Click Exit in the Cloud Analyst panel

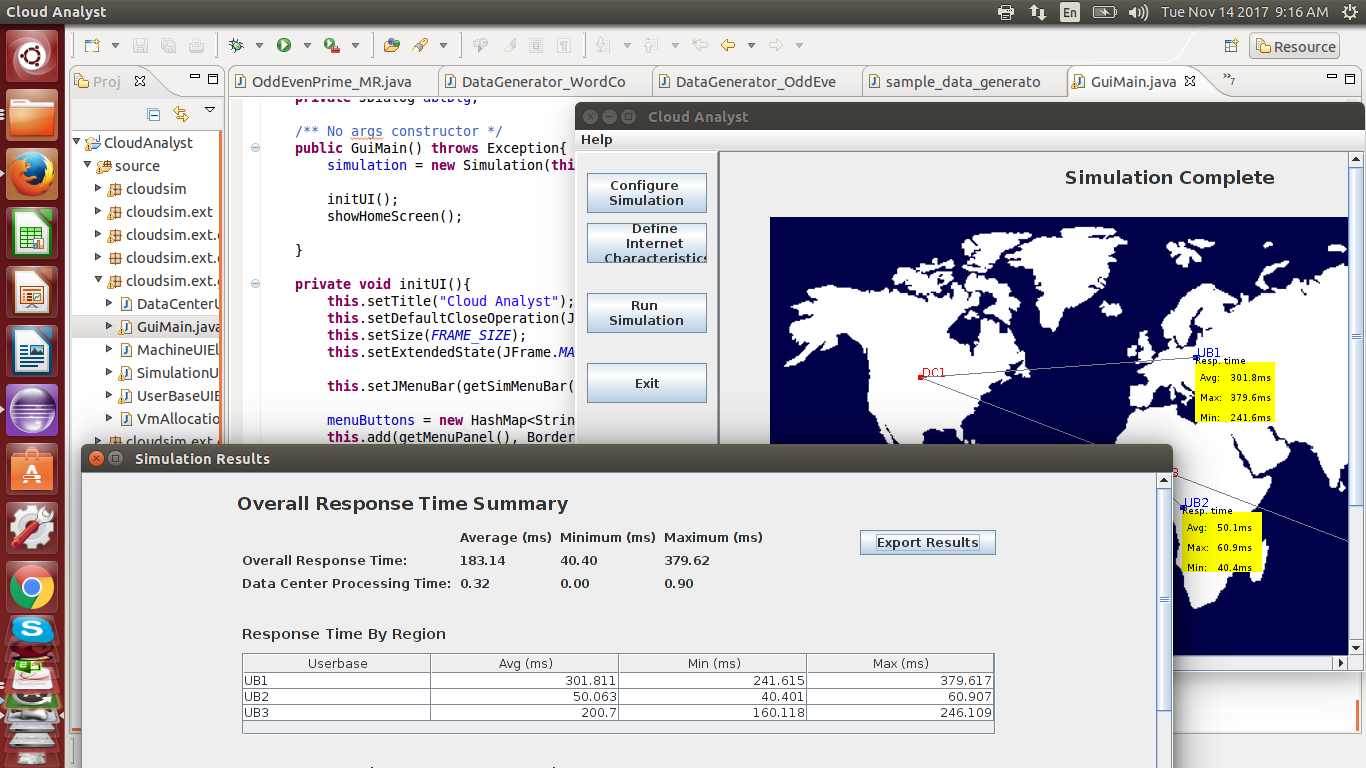click(646, 382)
